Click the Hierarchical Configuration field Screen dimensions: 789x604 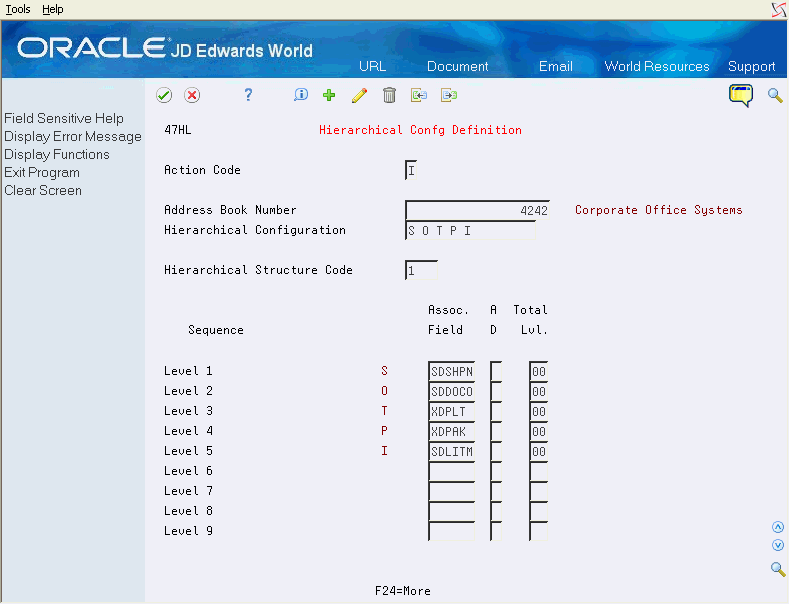coord(470,231)
